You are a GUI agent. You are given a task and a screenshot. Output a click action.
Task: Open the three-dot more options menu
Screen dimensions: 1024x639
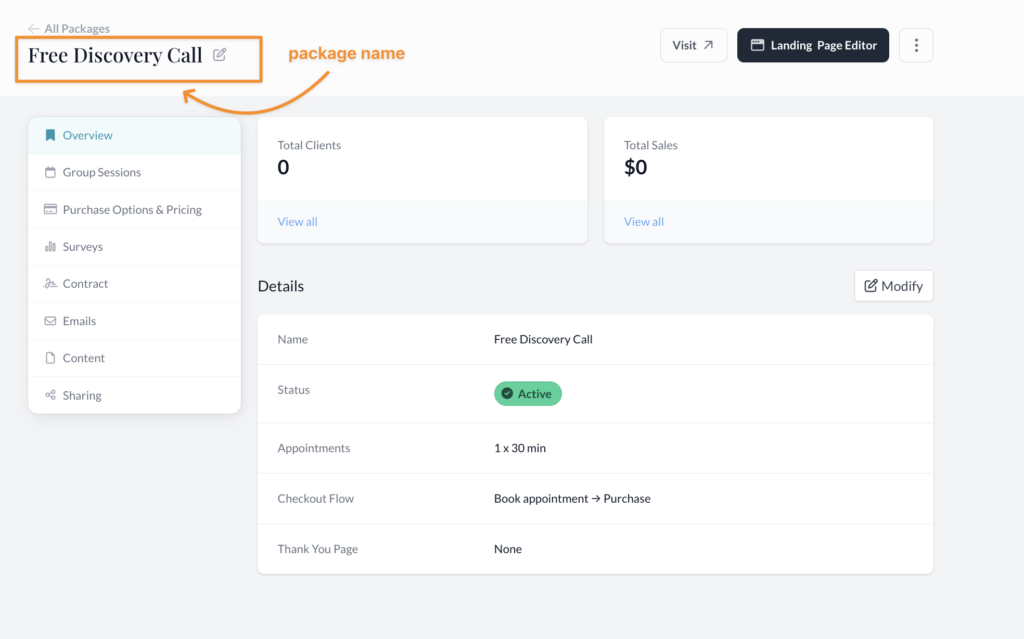(916, 45)
